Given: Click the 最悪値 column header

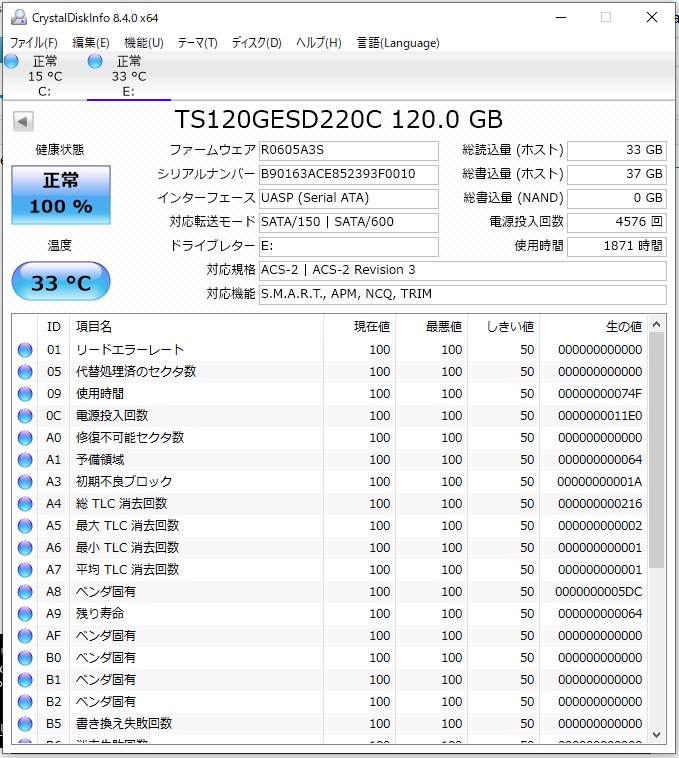Looking at the screenshot, I should (x=431, y=327).
